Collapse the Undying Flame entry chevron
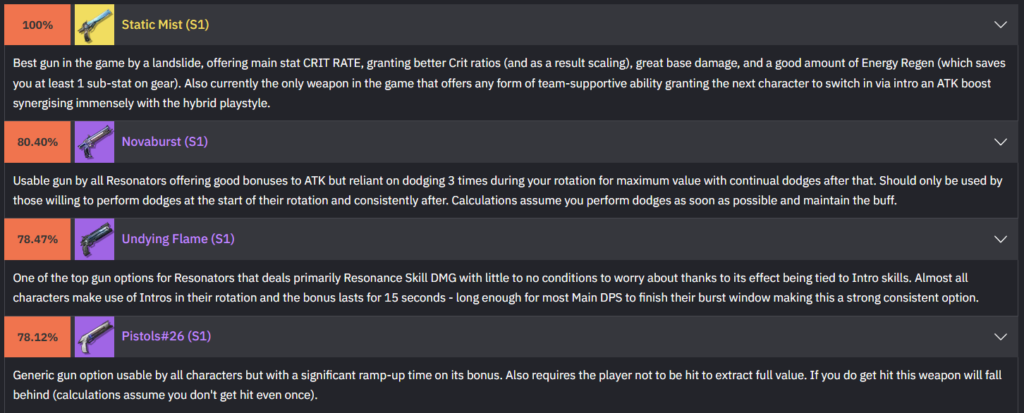The width and height of the screenshot is (1024, 413). click(1000, 240)
